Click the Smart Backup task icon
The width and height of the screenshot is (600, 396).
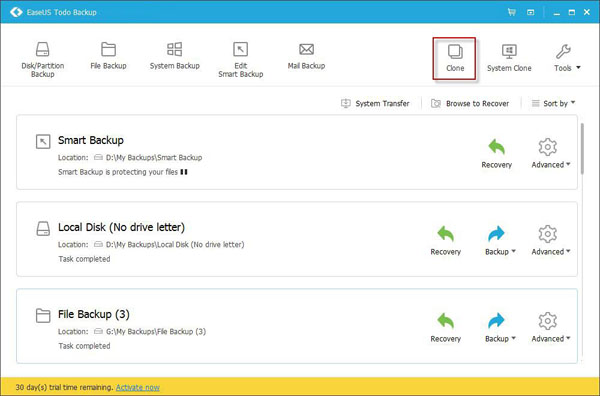(43, 141)
